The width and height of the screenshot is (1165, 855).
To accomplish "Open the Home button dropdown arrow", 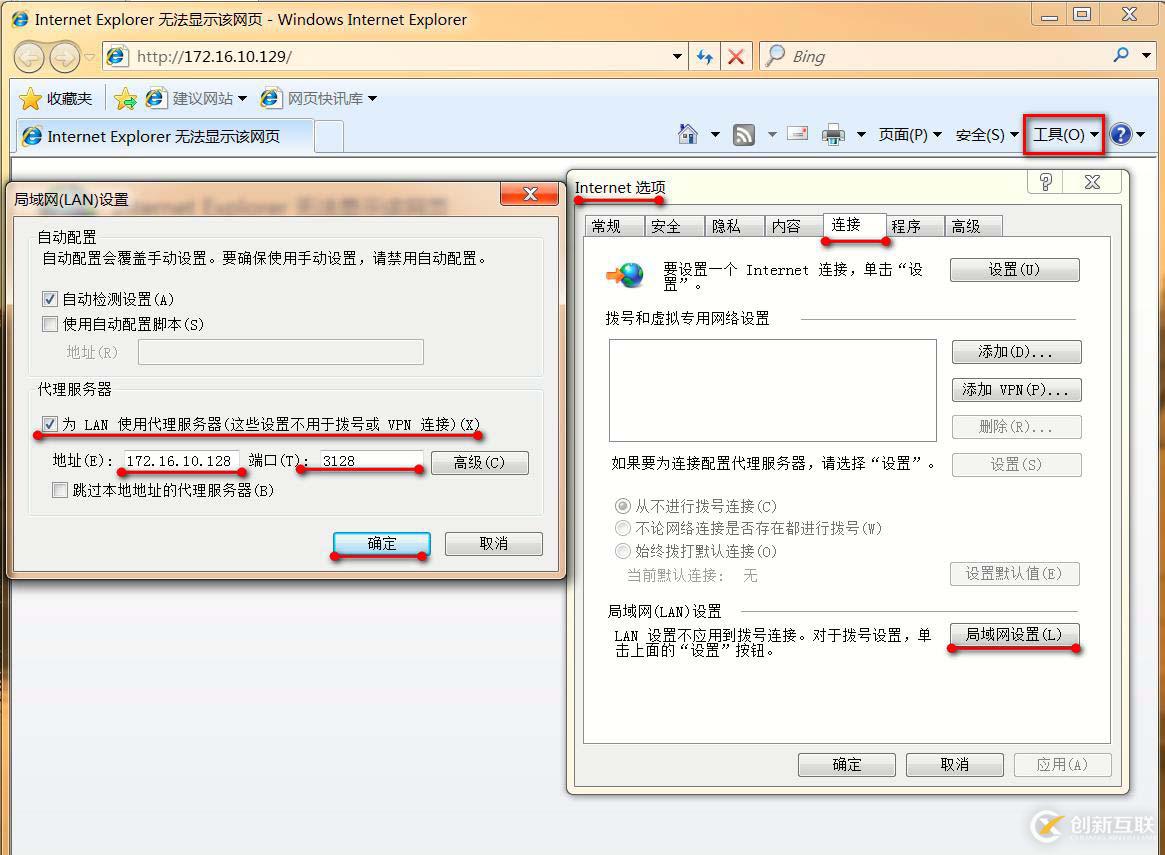I will (715, 134).
